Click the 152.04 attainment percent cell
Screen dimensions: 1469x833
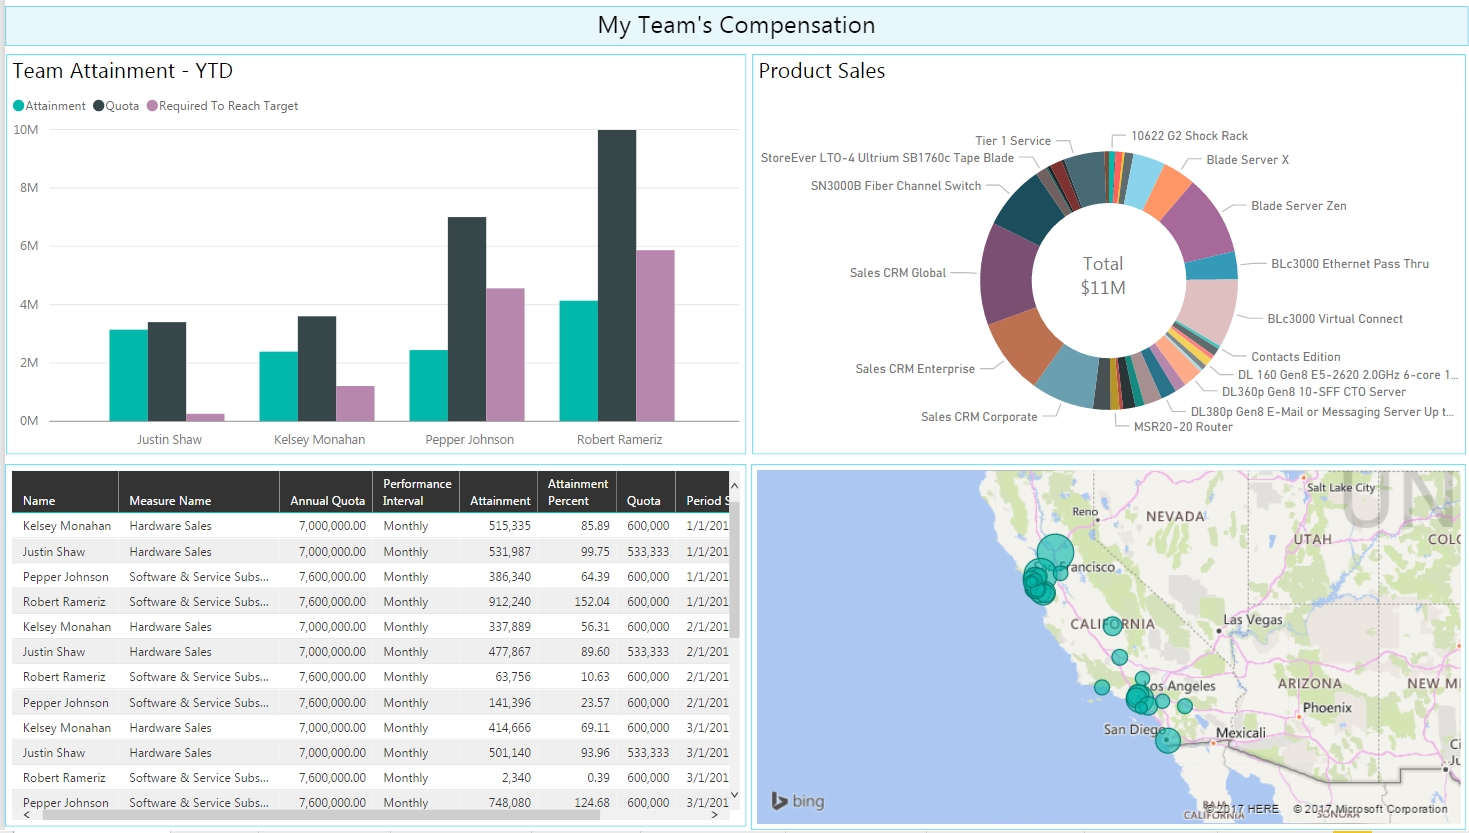[x=592, y=602]
